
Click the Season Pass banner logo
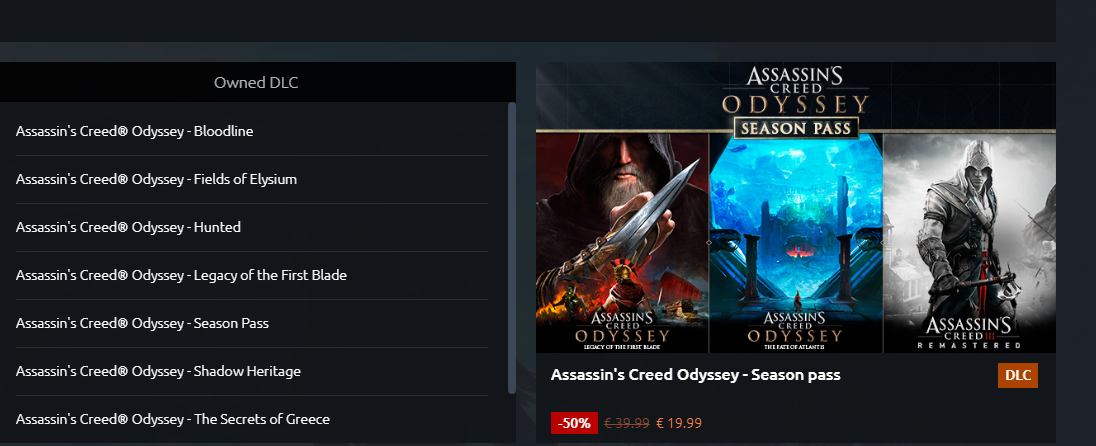796,128
